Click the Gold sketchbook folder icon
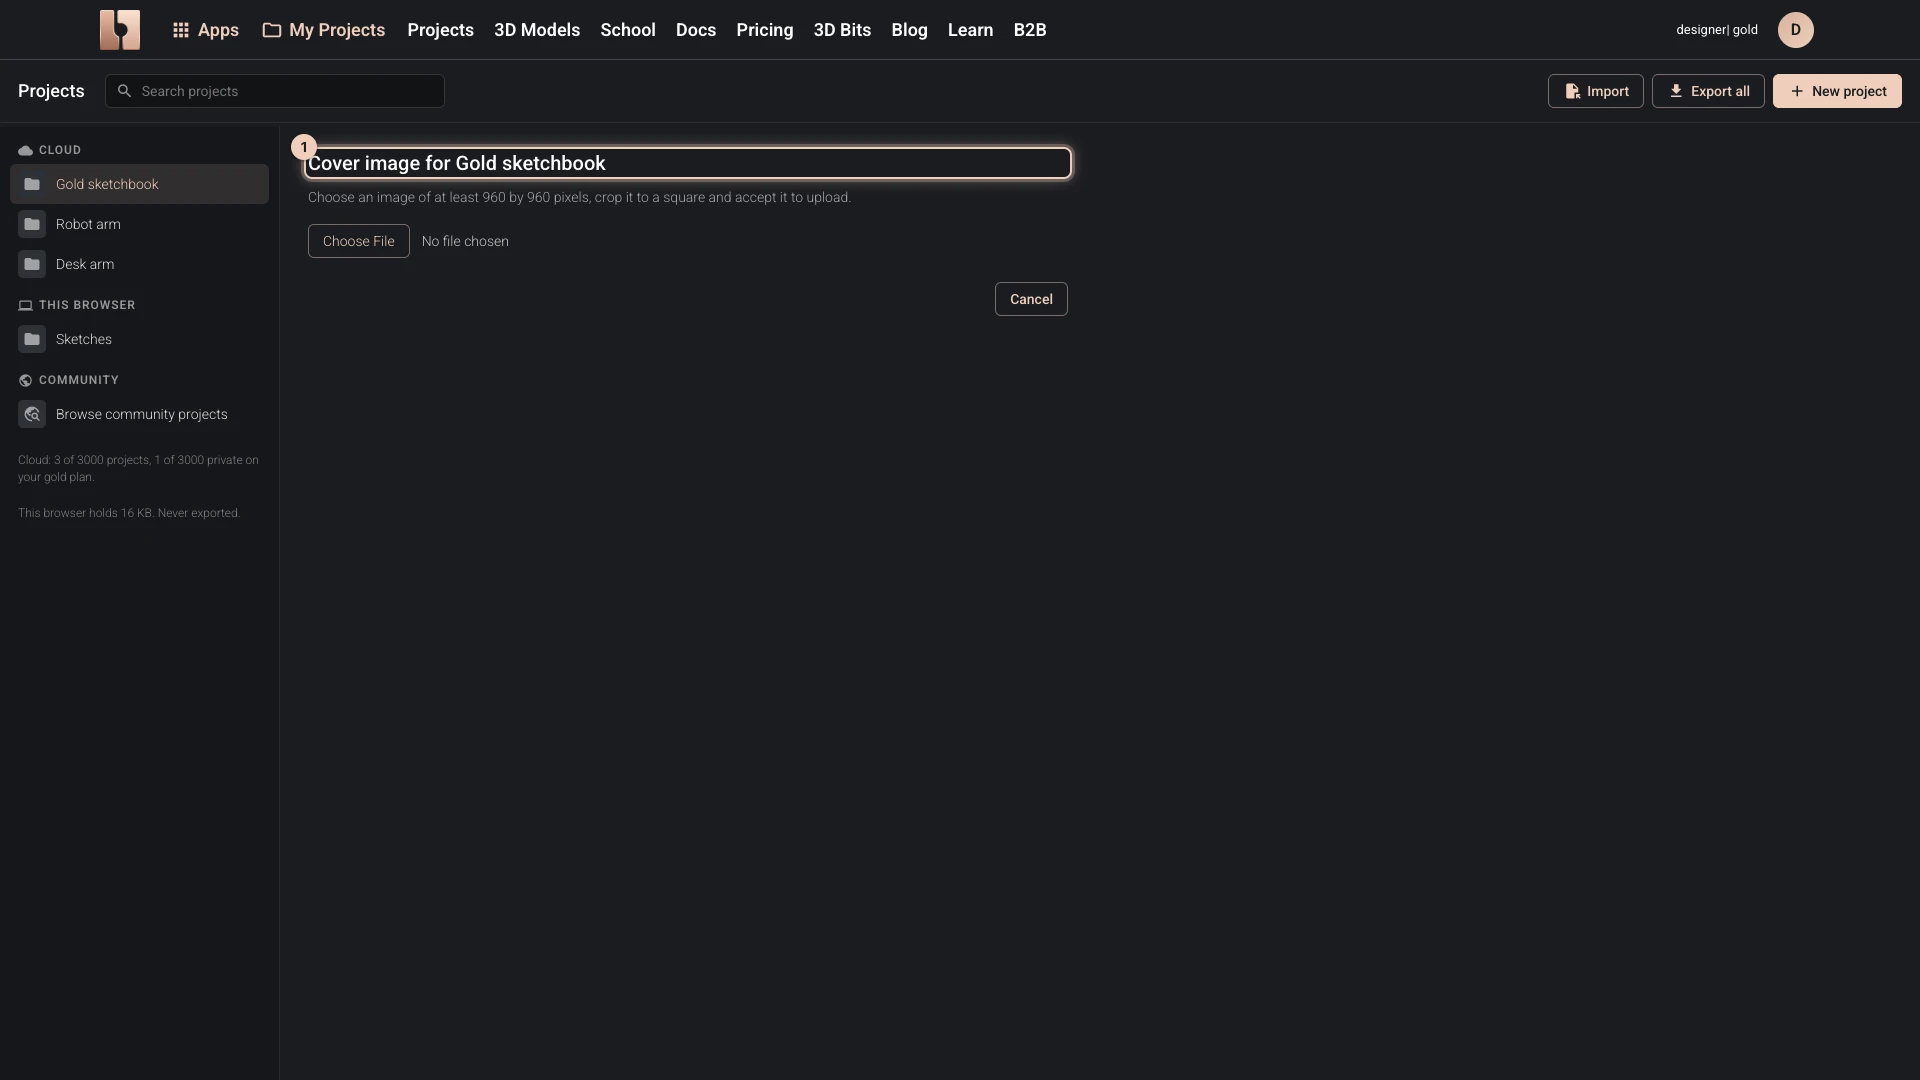Image resolution: width=1920 pixels, height=1080 pixels. (x=32, y=184)
